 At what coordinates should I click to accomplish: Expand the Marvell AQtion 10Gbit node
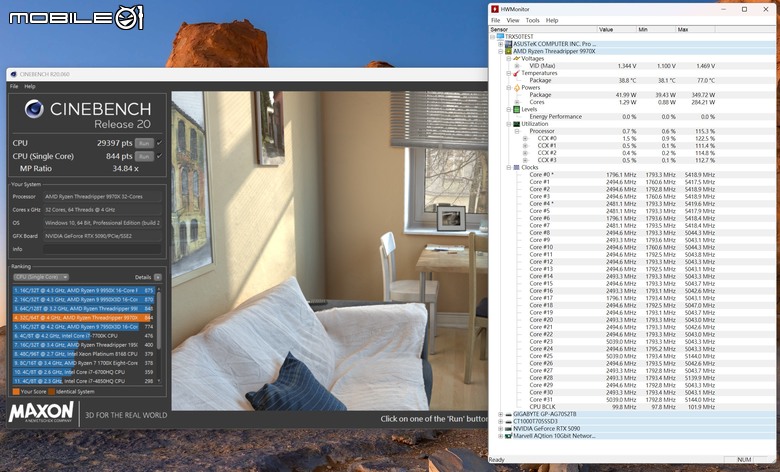click(x=500, y=436)
